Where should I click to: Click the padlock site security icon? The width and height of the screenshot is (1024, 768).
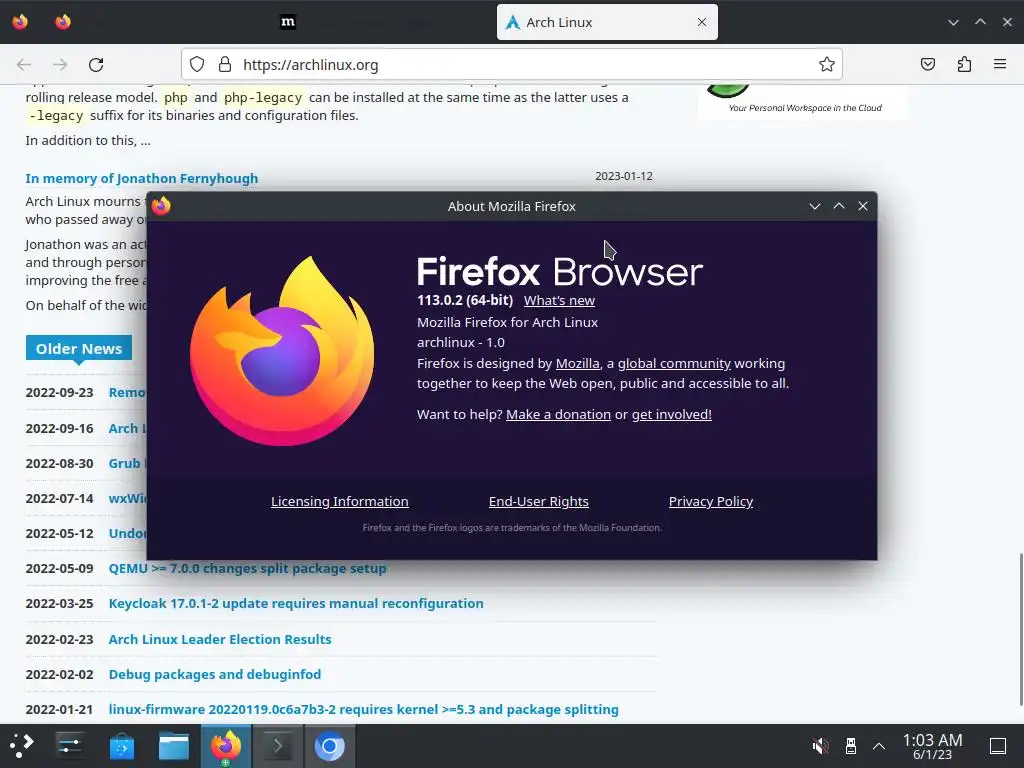225,64
